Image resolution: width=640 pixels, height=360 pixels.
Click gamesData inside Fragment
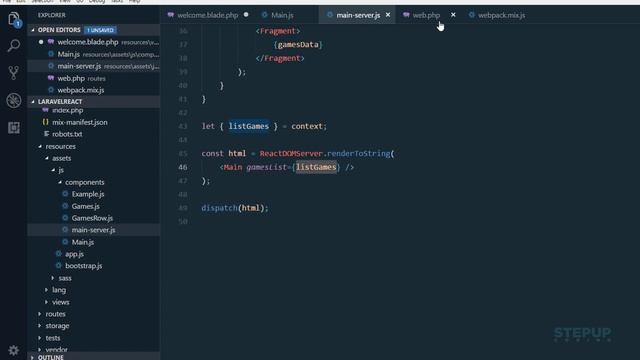(298, 44)
